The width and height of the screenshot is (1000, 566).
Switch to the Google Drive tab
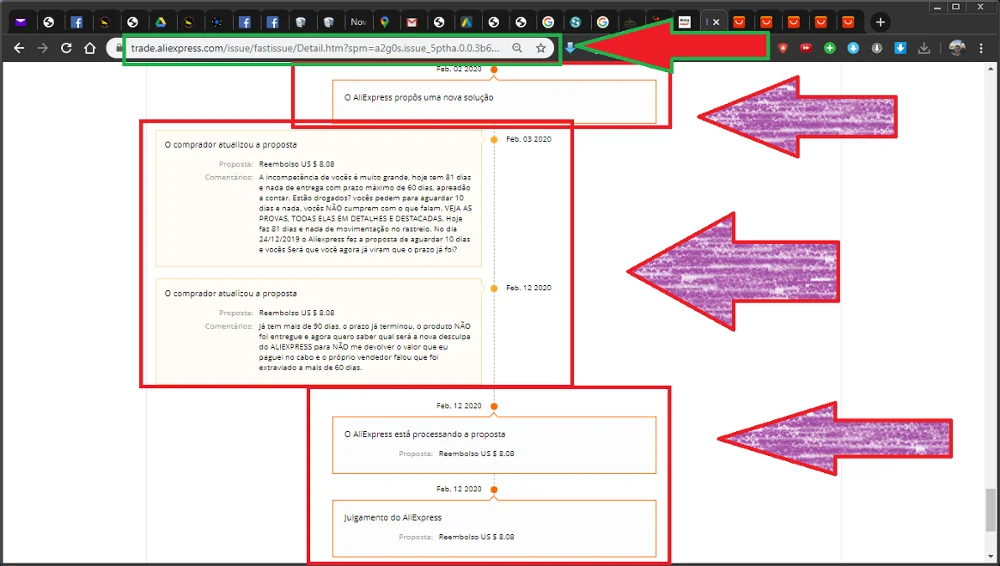[x=161, y=22]
